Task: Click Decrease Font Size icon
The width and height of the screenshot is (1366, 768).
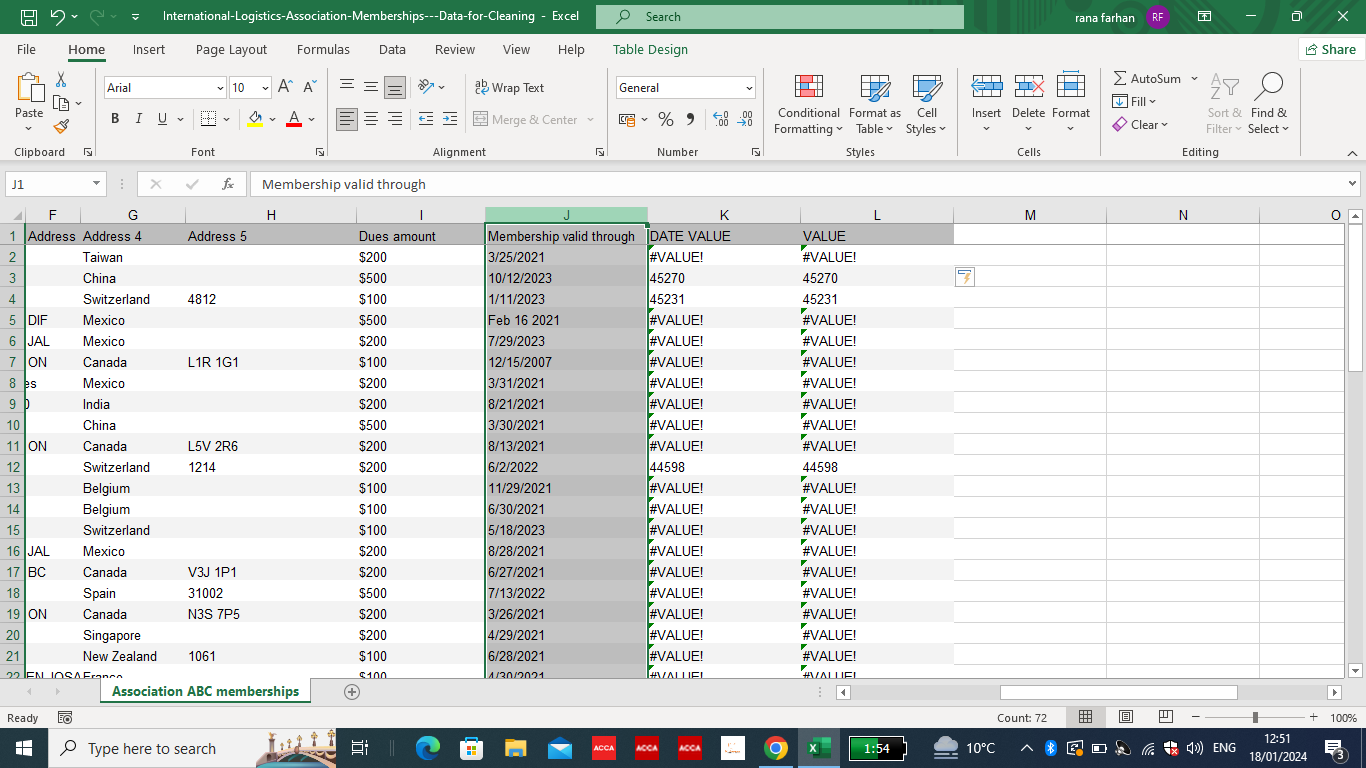Action: [310, 88]
